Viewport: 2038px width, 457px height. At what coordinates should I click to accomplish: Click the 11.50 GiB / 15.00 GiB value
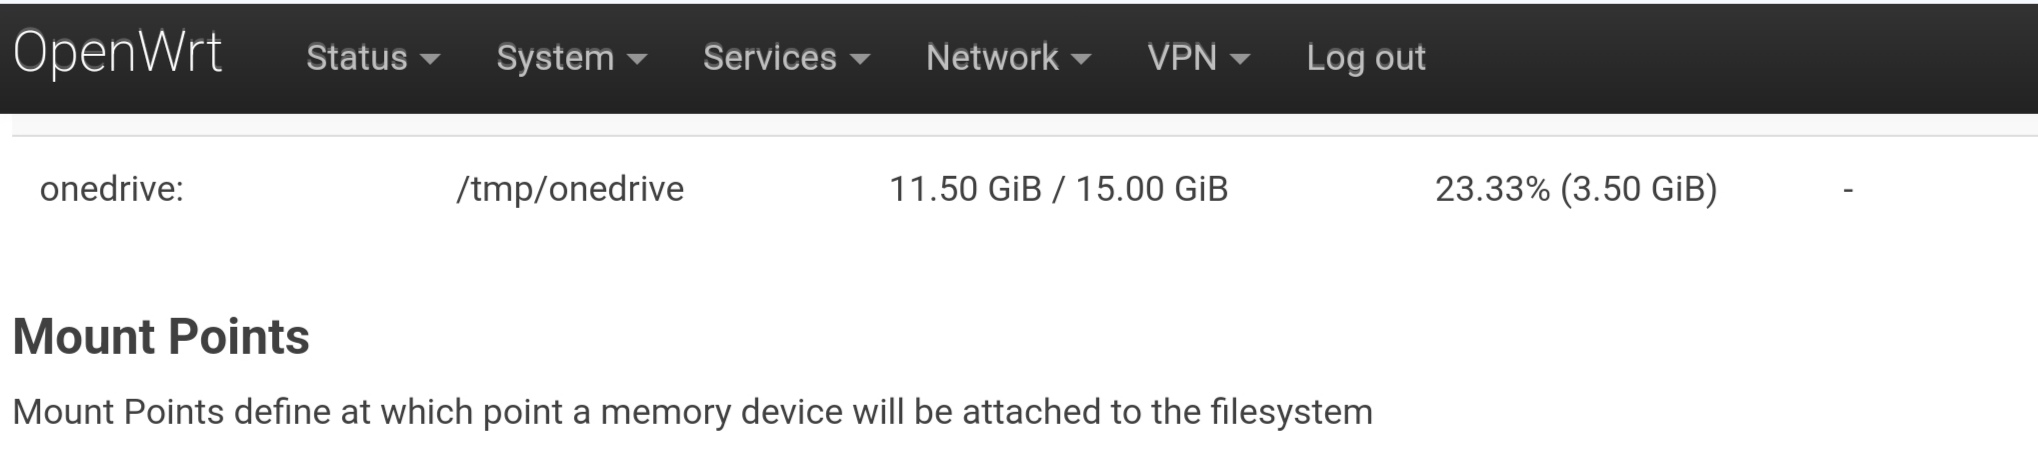[x=1059, y=188]
